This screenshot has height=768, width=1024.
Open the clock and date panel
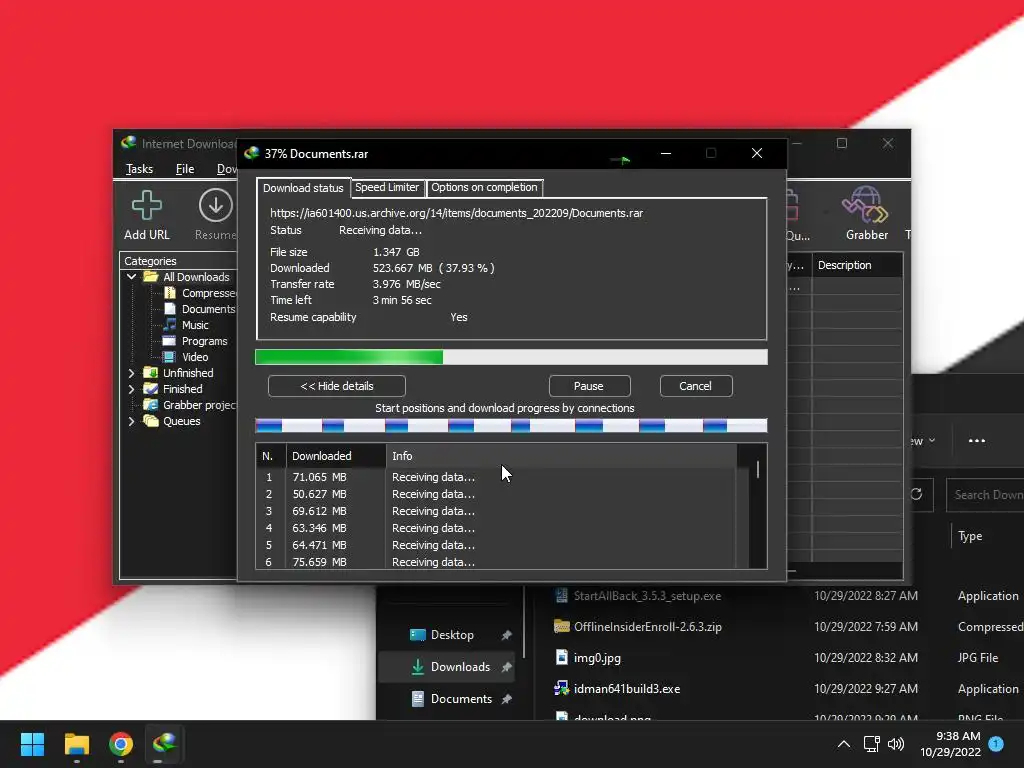coord(950,744)
